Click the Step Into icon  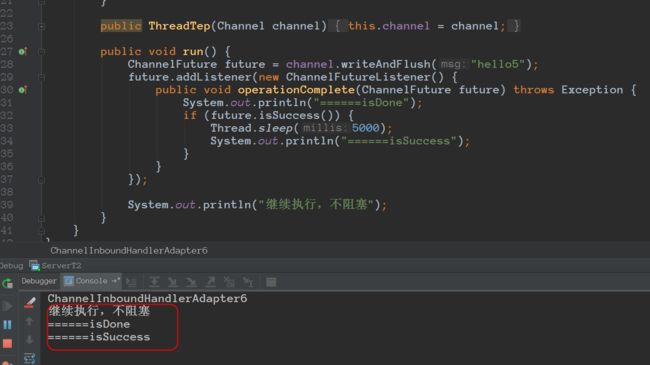pos(173,282)
